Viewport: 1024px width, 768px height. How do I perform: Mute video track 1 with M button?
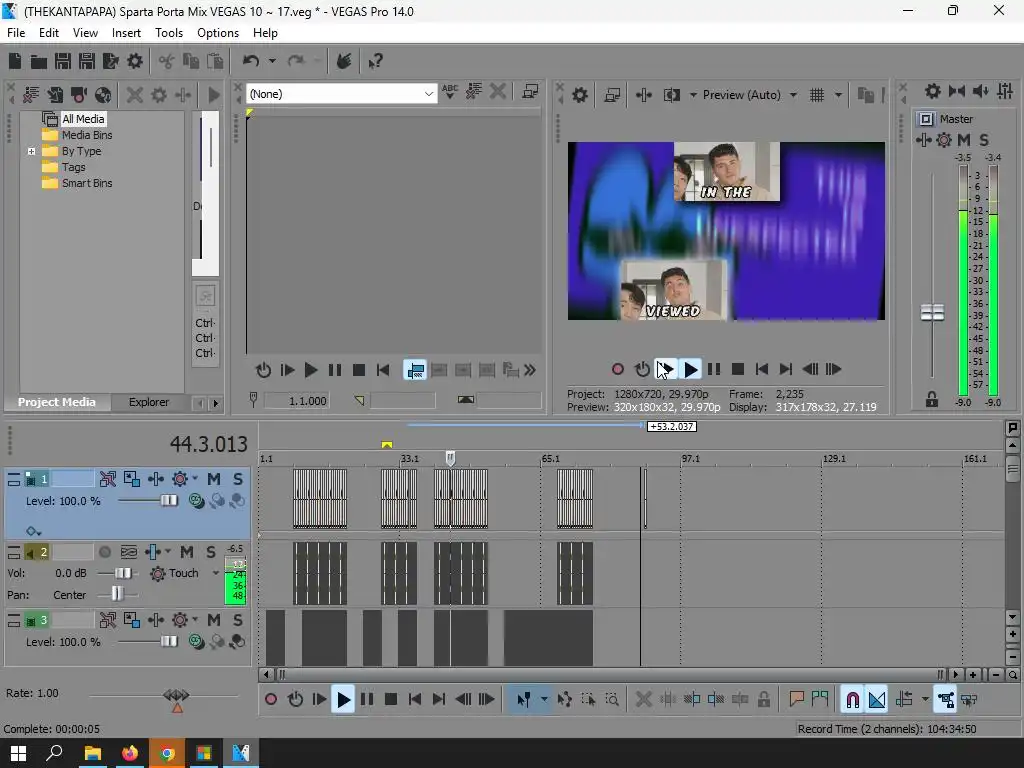[214, 479]
